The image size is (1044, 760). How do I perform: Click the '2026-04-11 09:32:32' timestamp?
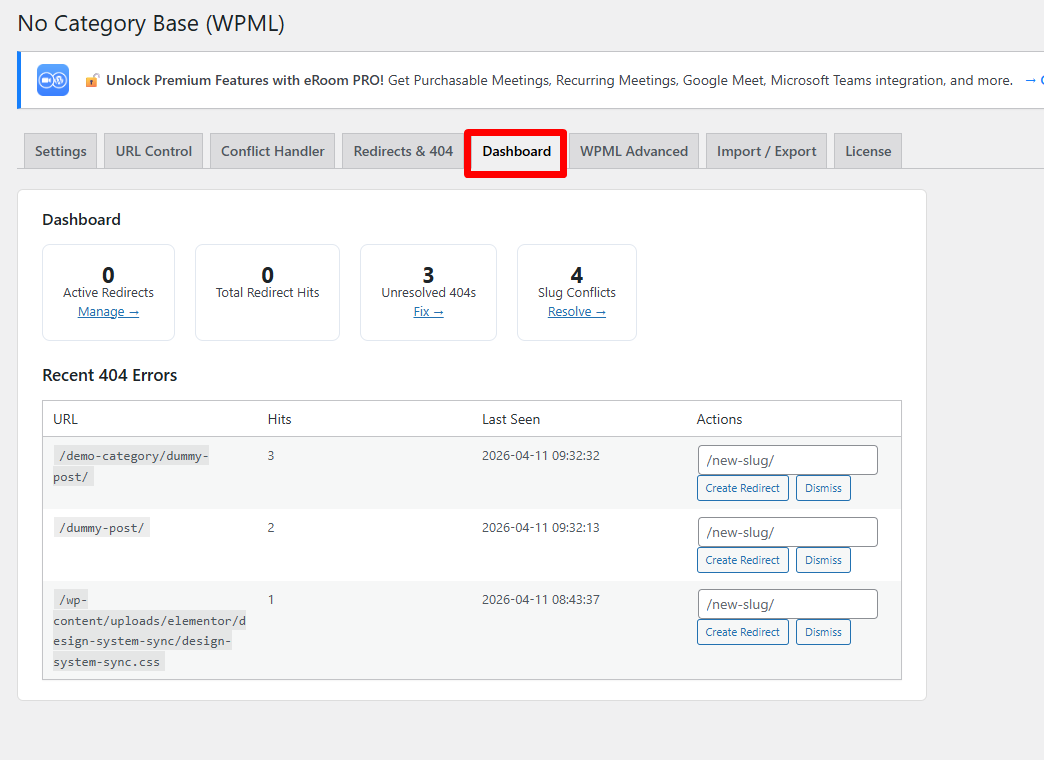541,456
